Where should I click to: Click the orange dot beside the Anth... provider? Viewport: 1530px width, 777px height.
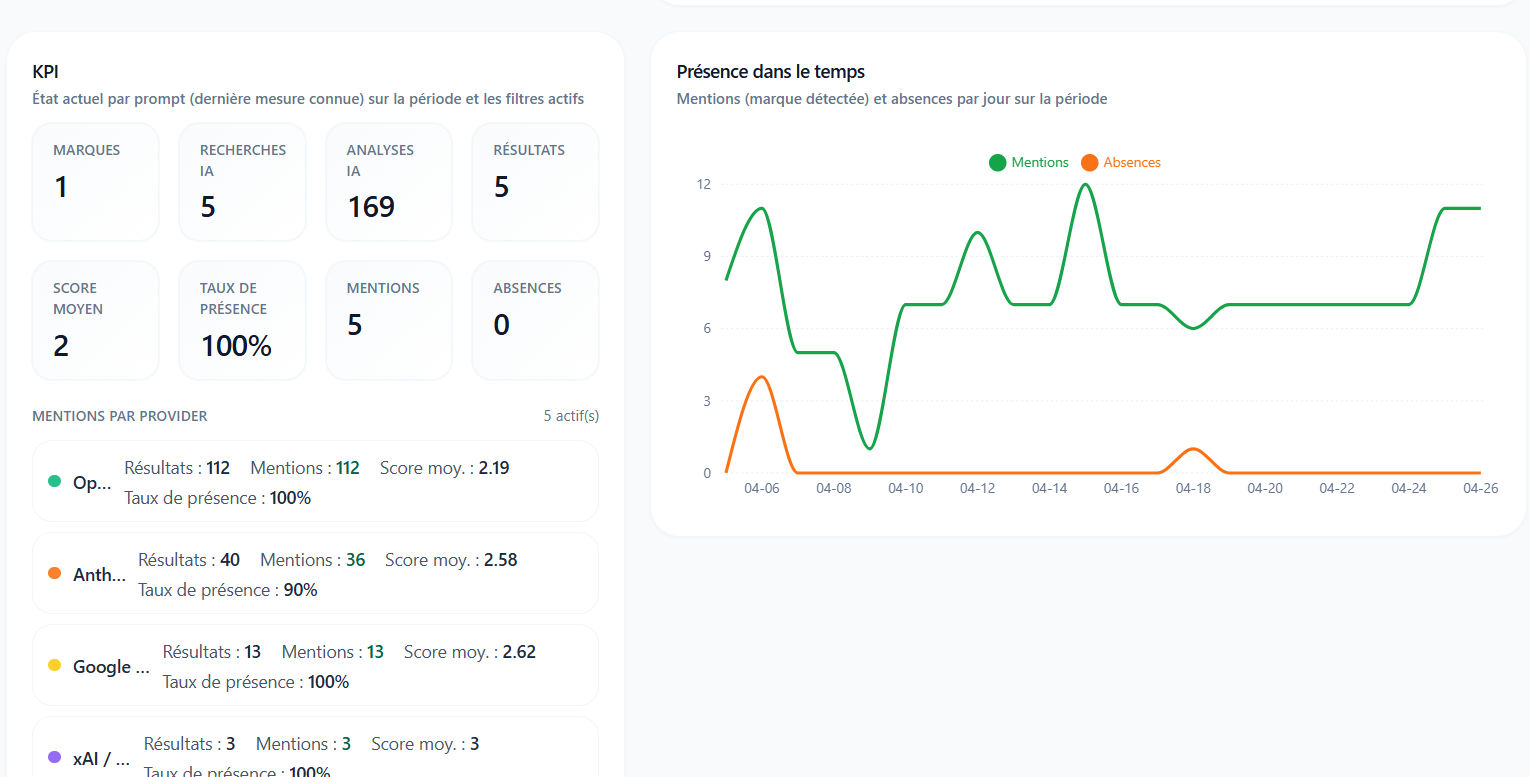[x=55, y=574]
